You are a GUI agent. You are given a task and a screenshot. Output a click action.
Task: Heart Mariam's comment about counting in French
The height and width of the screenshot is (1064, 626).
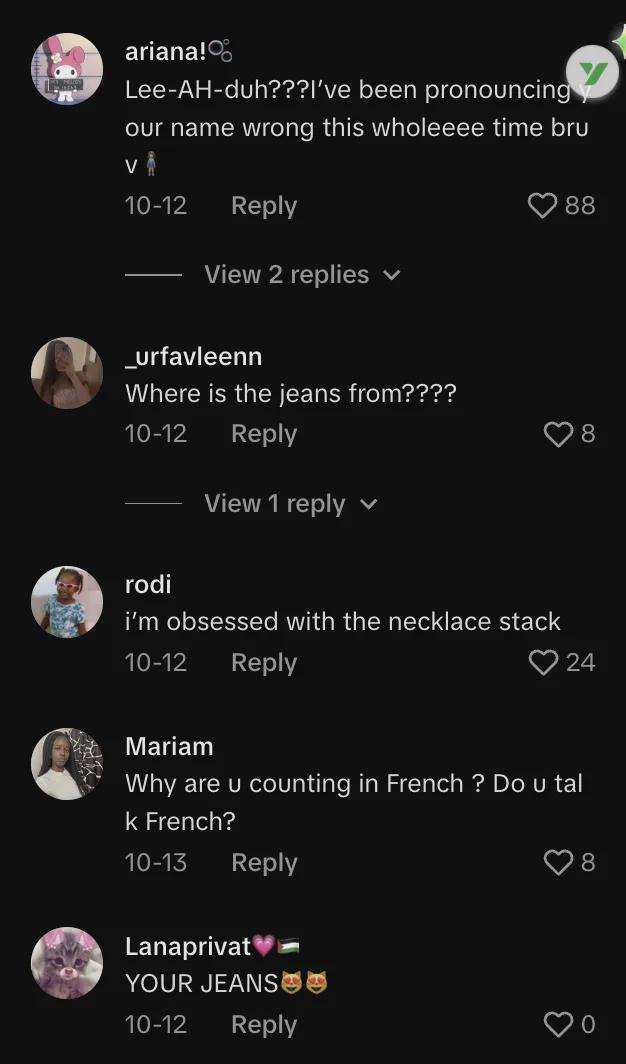tap(557, 863)
